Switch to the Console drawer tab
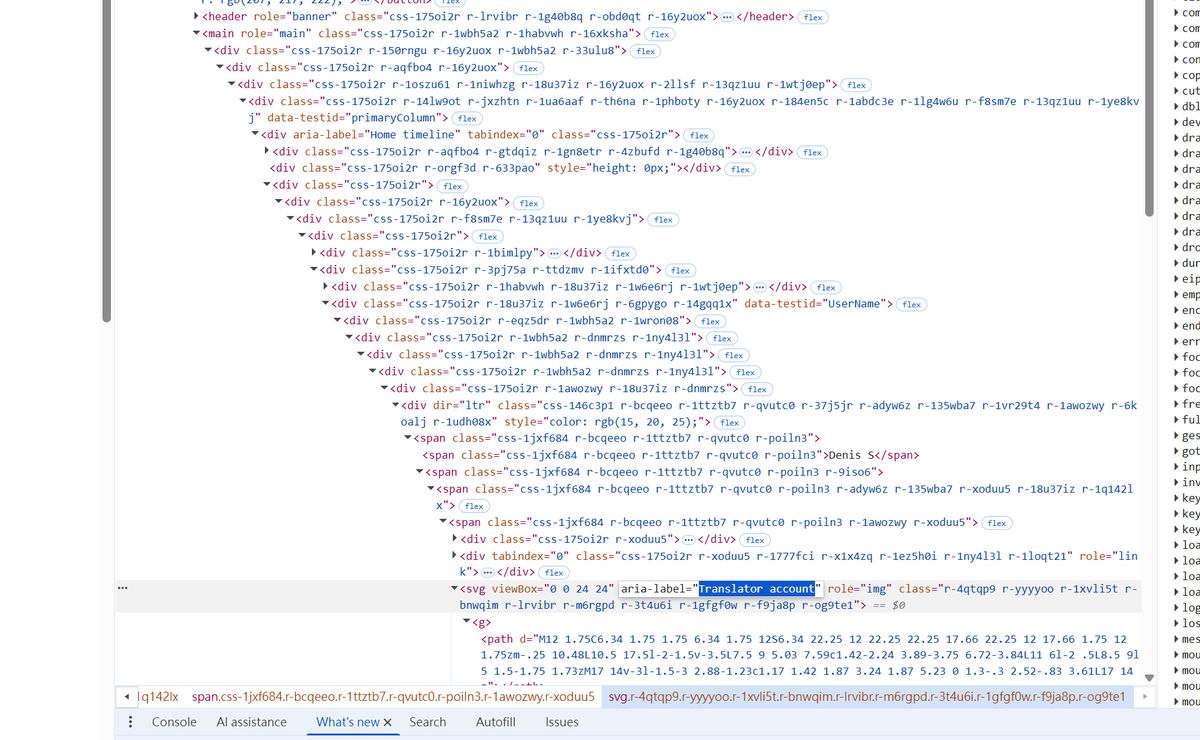The image size is (1200, 740). pyautogui.click(x=174, y=722)
